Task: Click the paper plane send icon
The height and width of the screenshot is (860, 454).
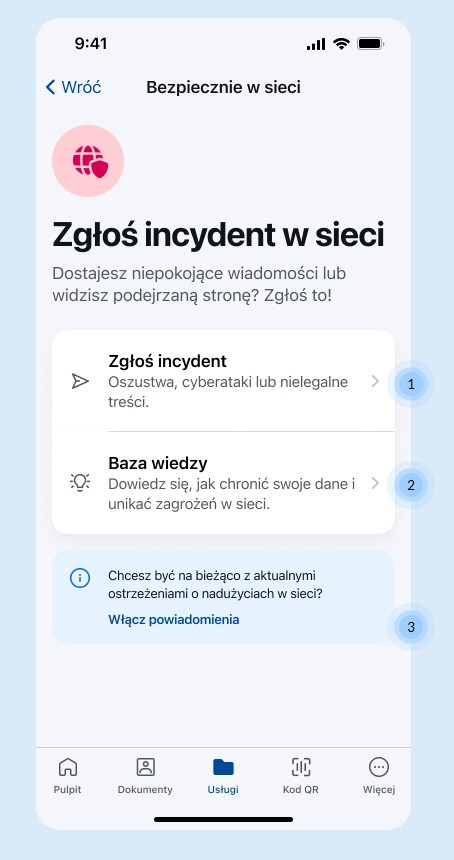Action: [80, 381]
